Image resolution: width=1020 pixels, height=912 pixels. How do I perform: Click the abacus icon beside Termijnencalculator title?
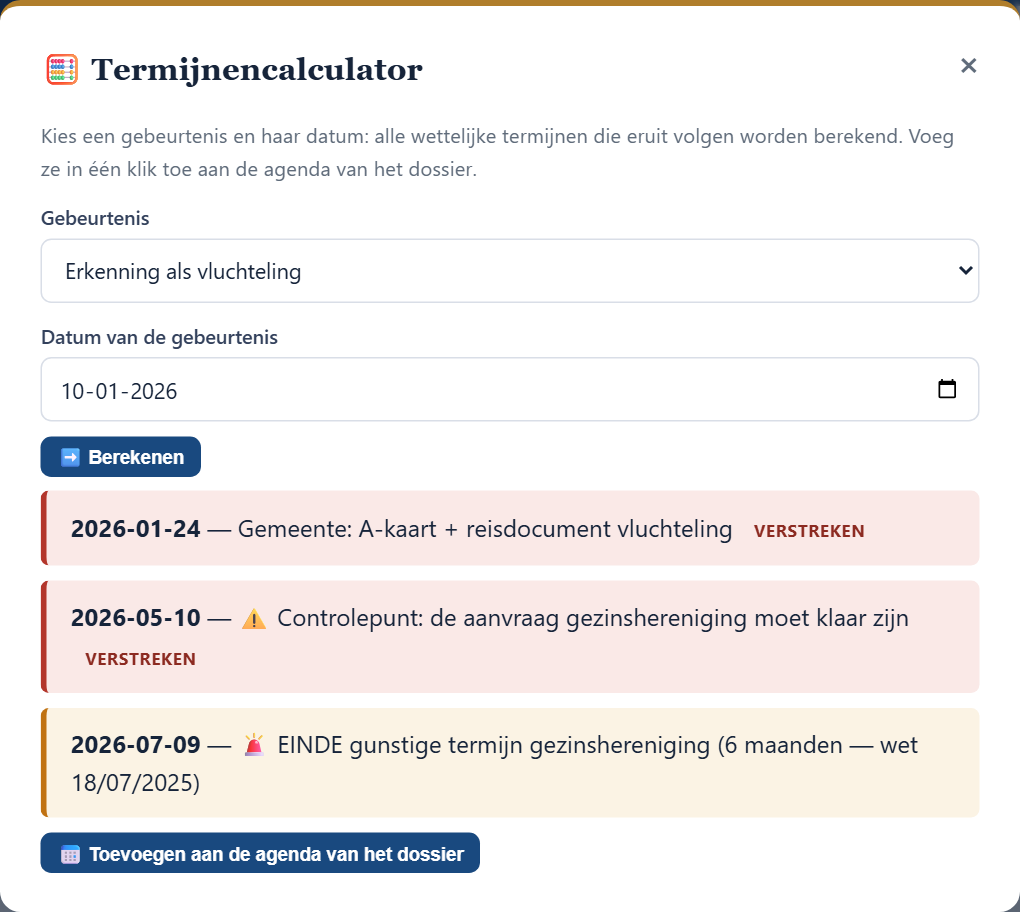coord(62,70)
